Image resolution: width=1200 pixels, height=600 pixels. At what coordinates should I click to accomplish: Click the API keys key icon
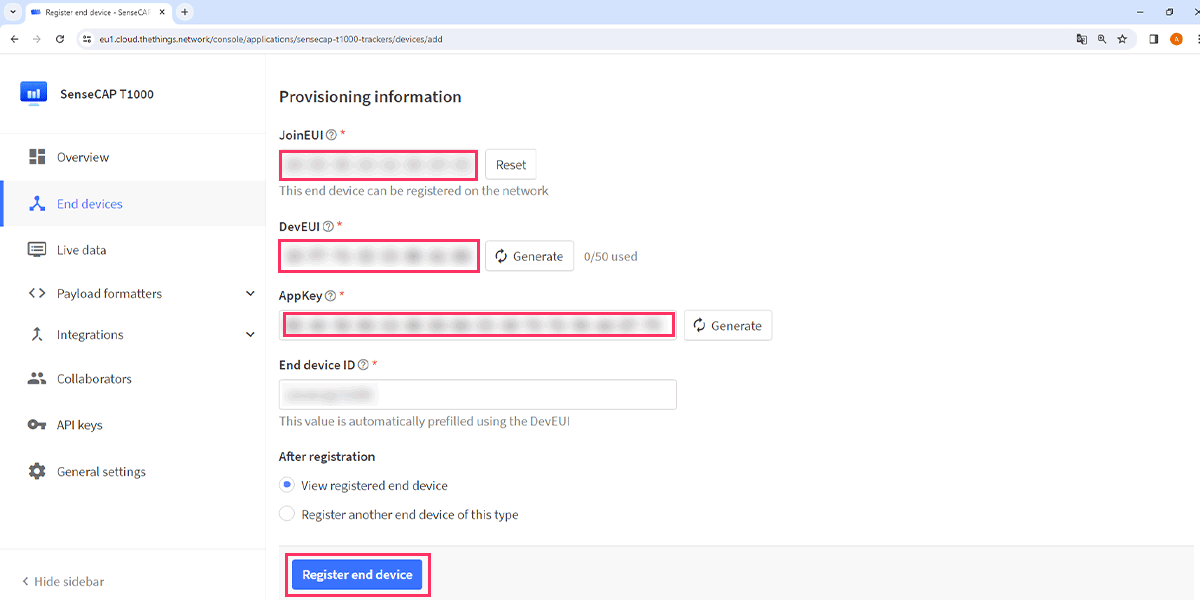pos(37,425)
